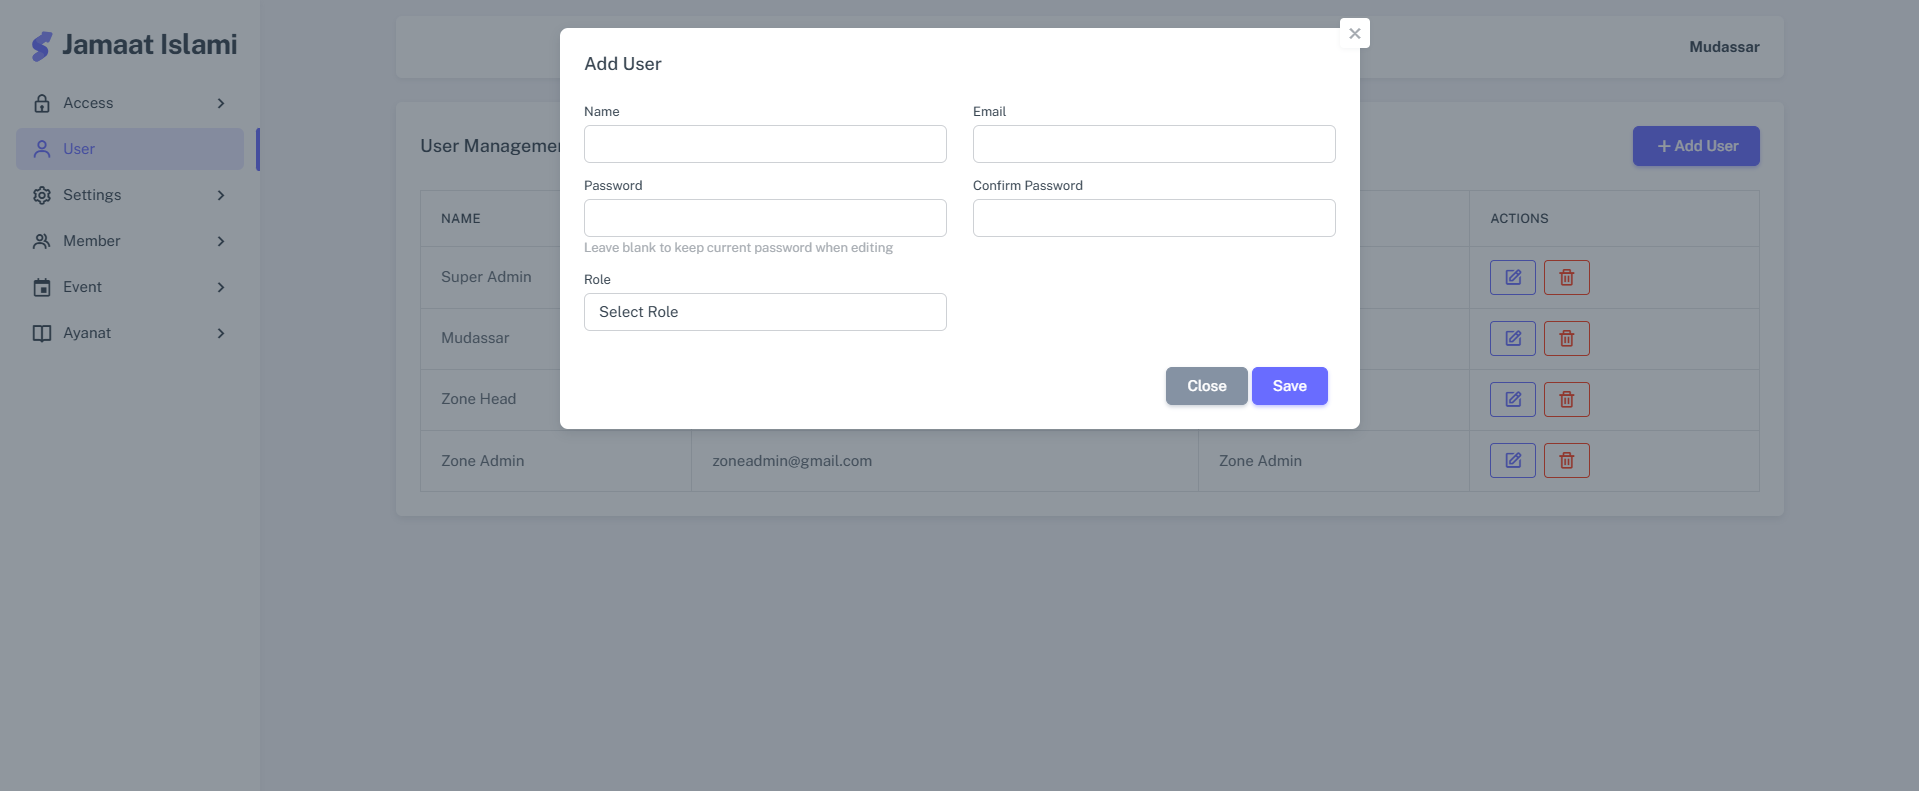Focus the Confirm Password field
Screen dimensions: 1919x791
coord(1153,218)
